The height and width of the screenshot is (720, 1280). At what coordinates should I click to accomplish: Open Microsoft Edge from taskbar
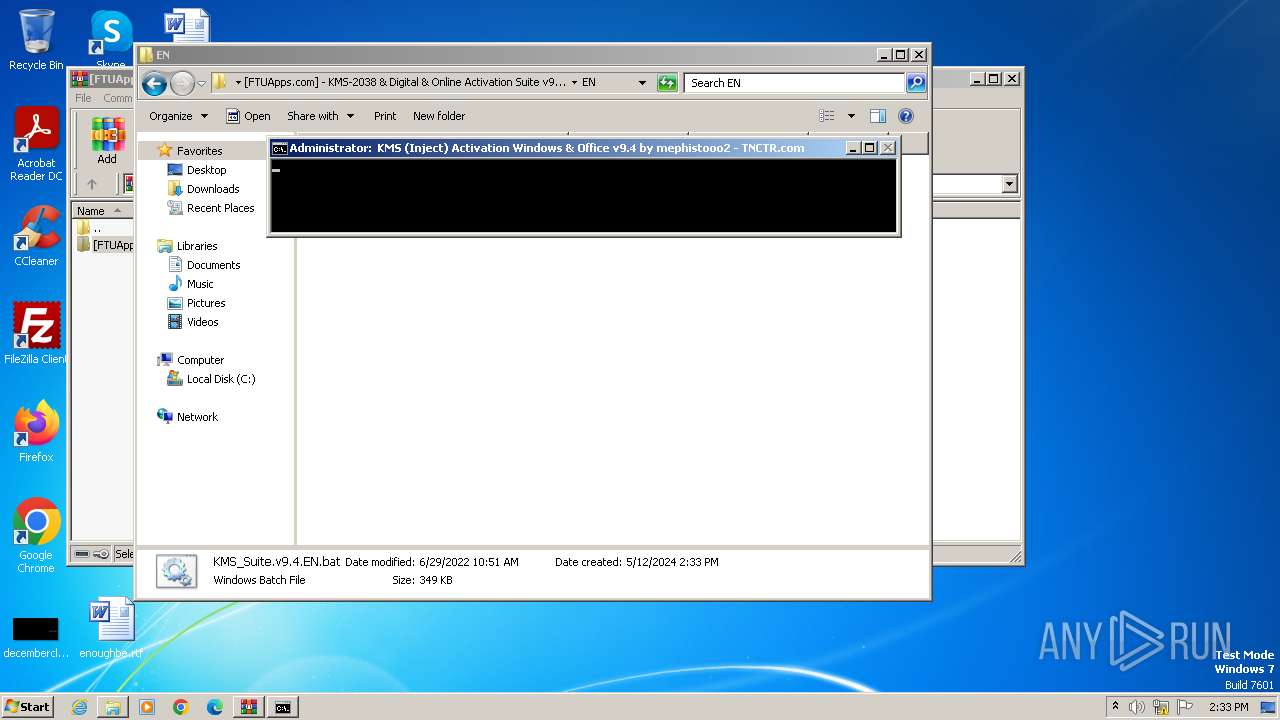[215, 707]
